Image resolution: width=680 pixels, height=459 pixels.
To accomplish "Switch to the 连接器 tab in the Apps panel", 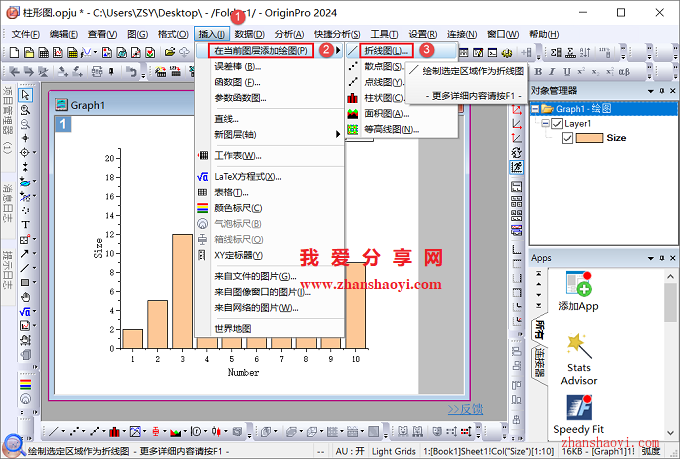I will (539, 362).
